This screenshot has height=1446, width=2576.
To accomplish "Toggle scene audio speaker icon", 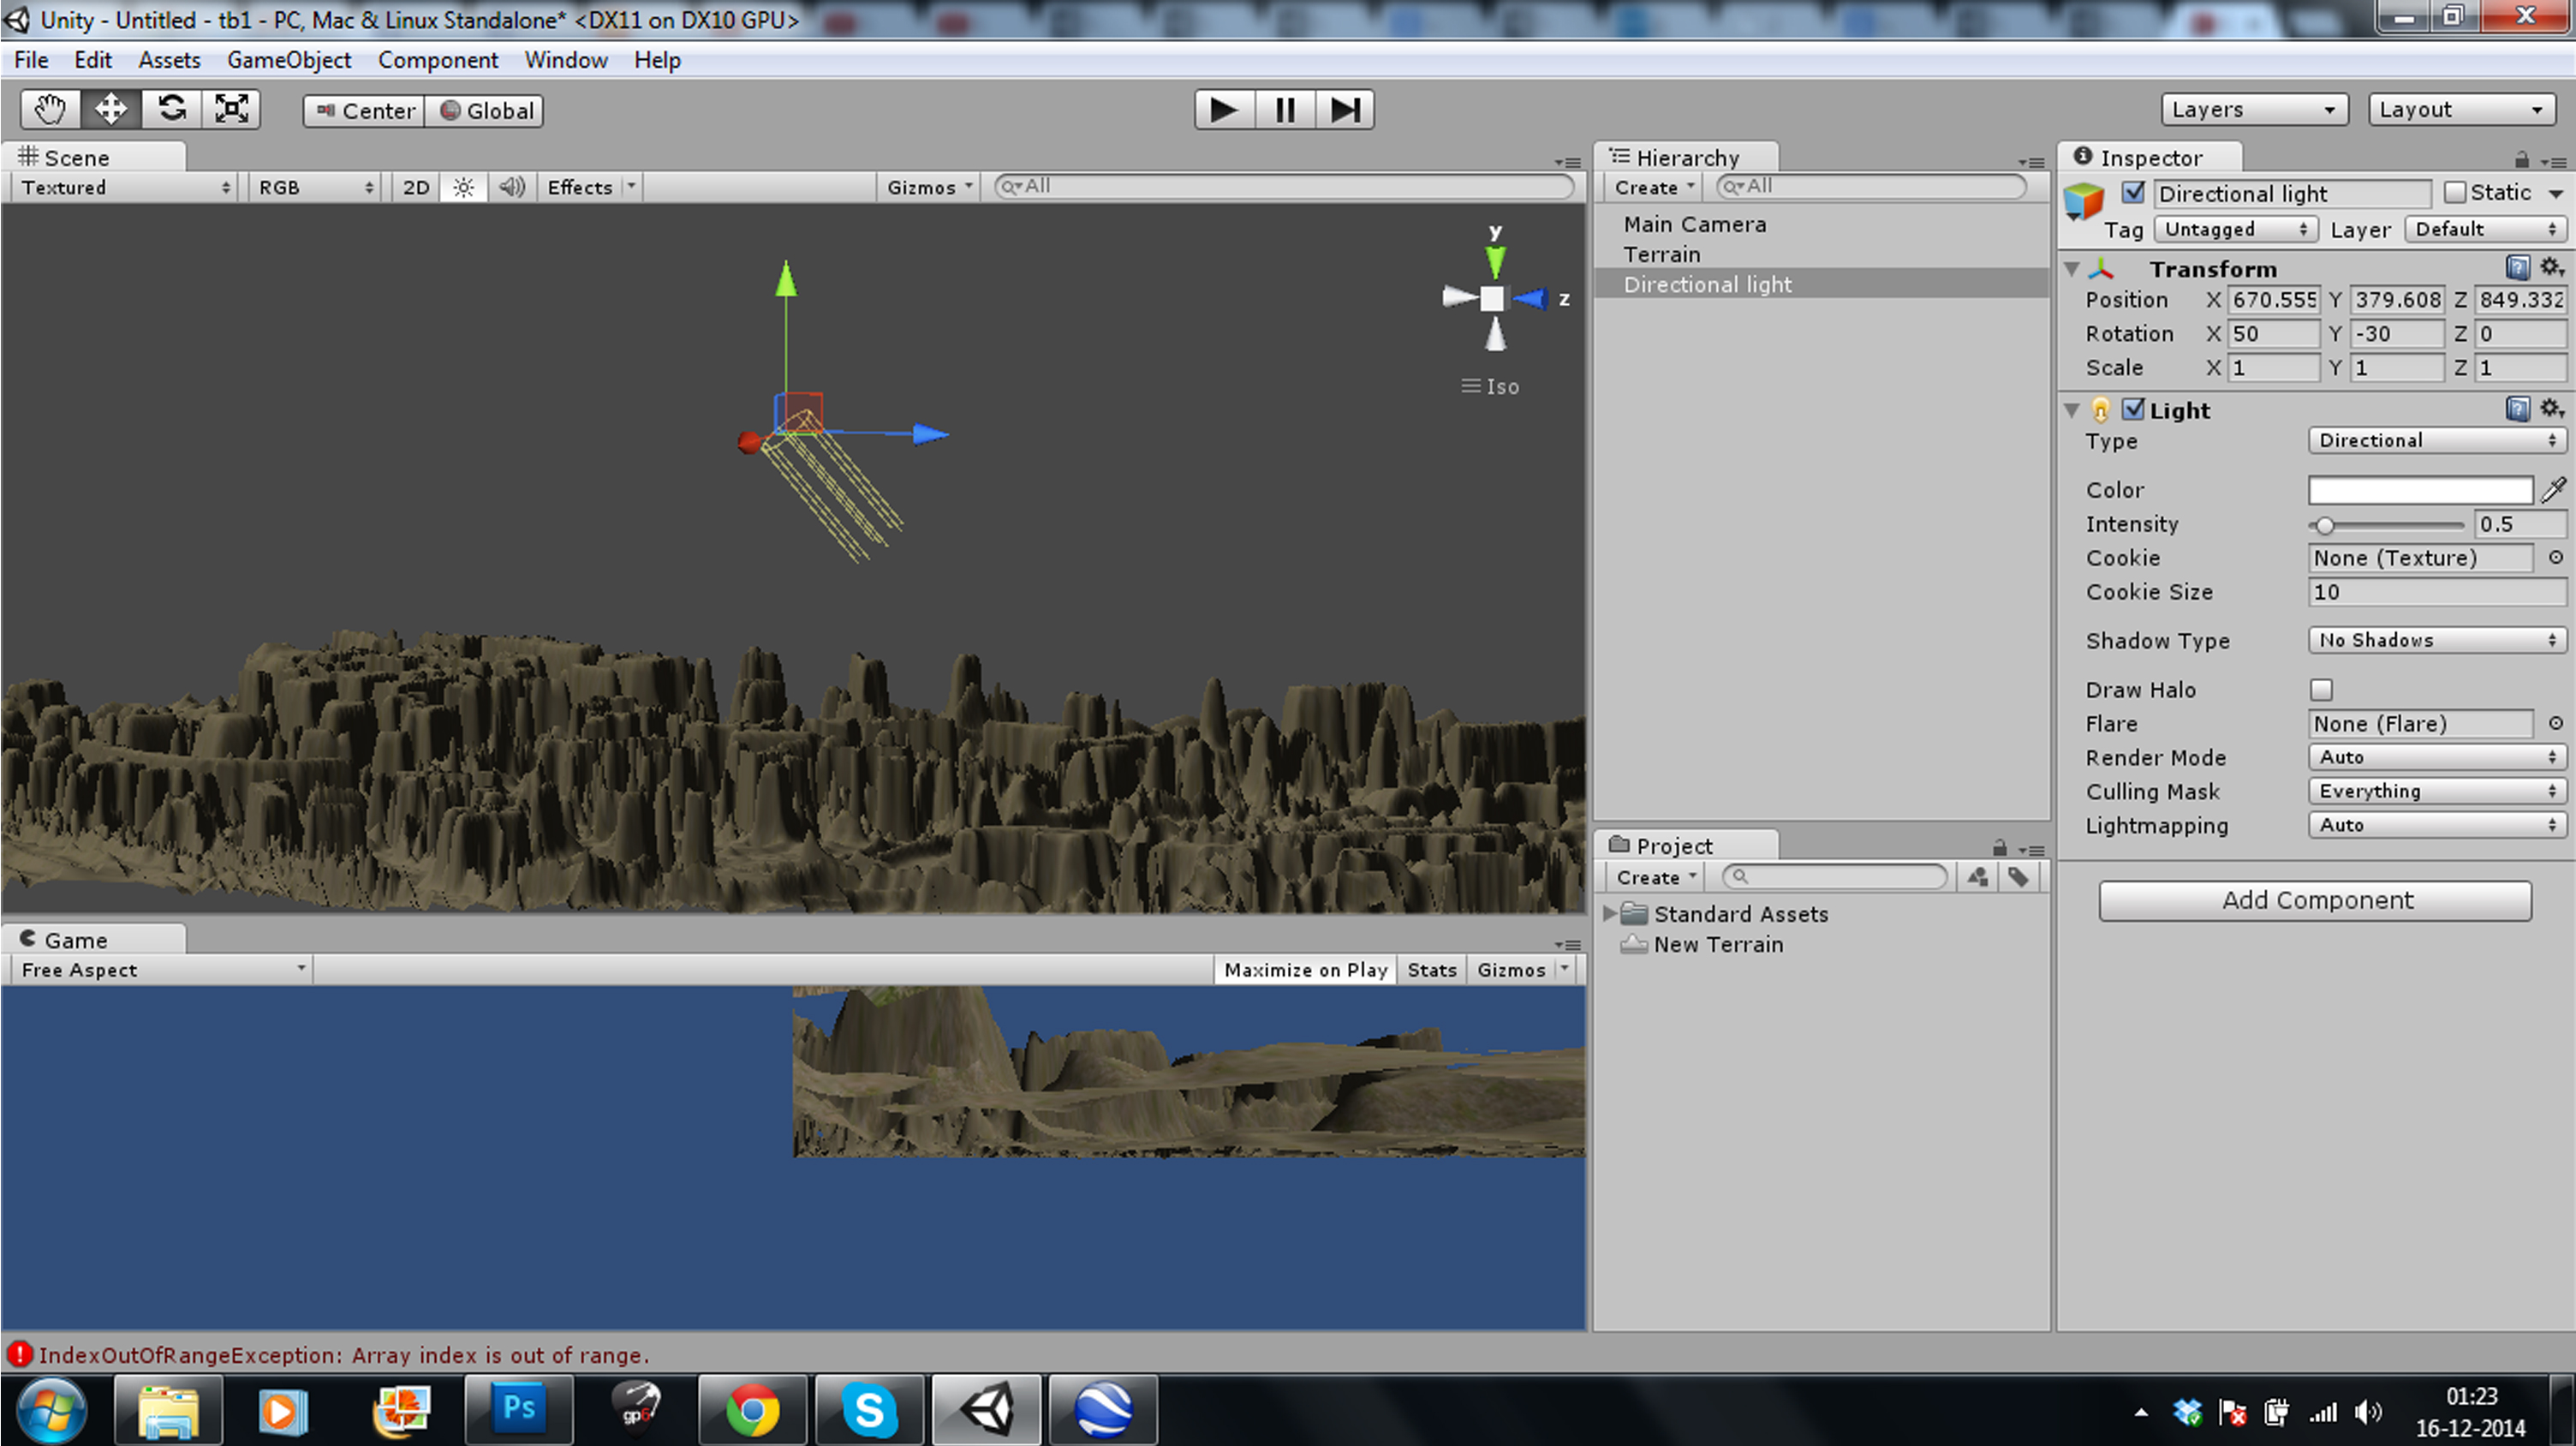I will (x=512, y=187).
